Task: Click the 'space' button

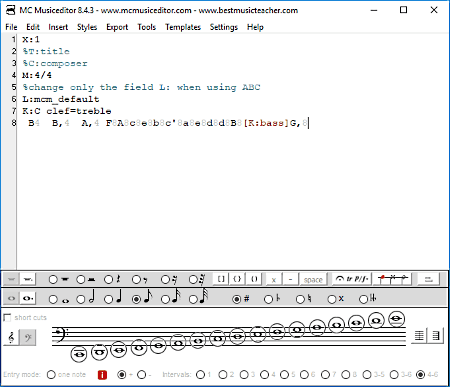Action: (x=313, y=279)
